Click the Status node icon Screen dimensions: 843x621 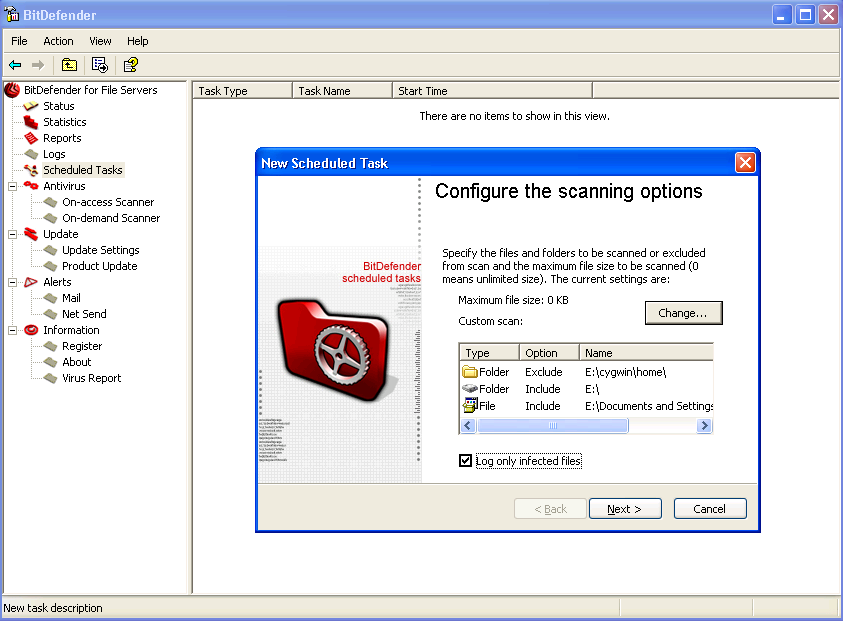(x=31, y=106)
